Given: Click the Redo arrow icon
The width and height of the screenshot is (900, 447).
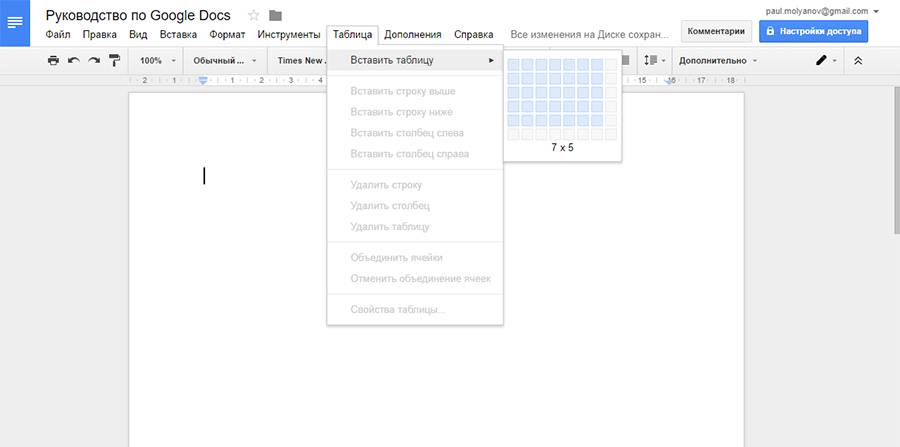Looking at the screenshot, I should [94, 60].
